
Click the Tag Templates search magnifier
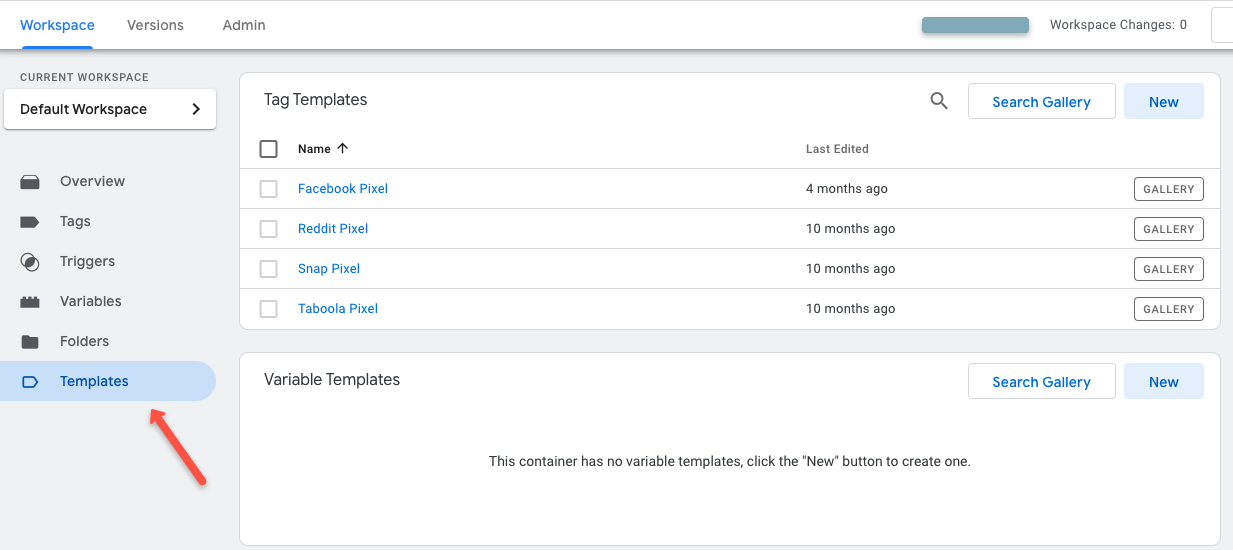point(939,101)
